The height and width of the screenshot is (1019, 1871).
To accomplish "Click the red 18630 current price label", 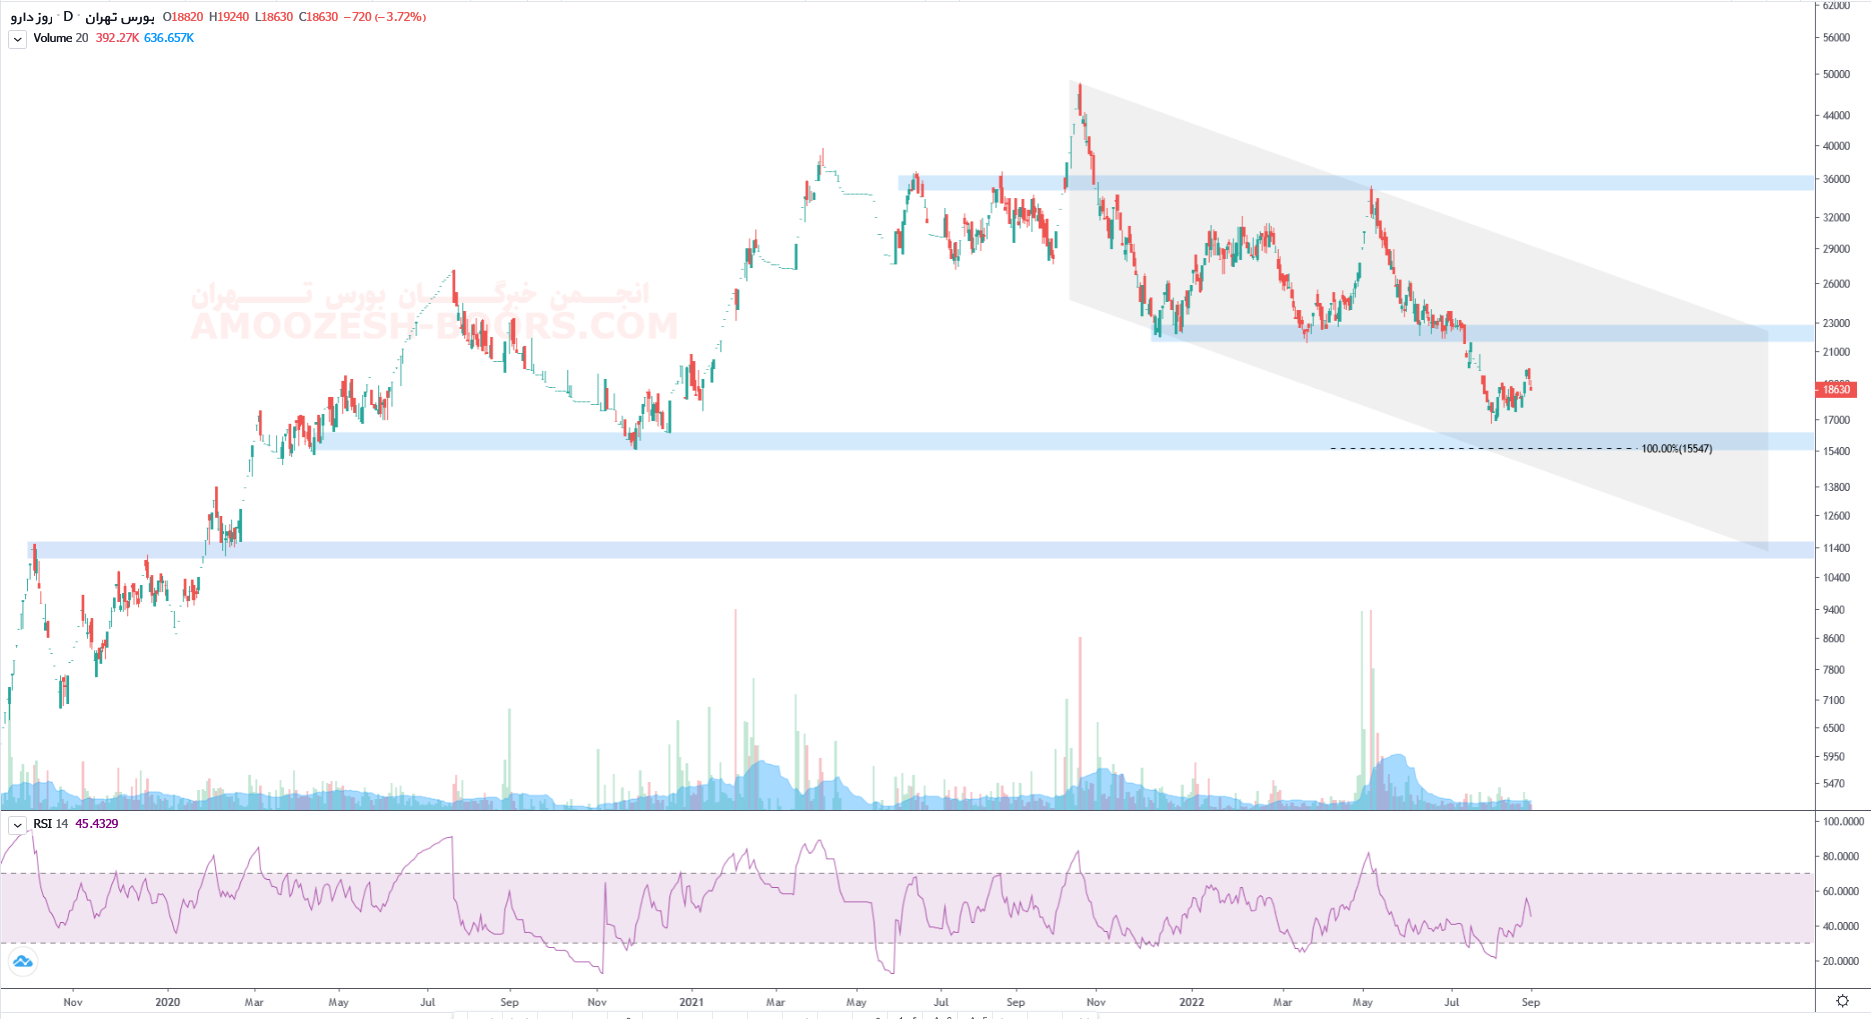I will point(1836,390).
